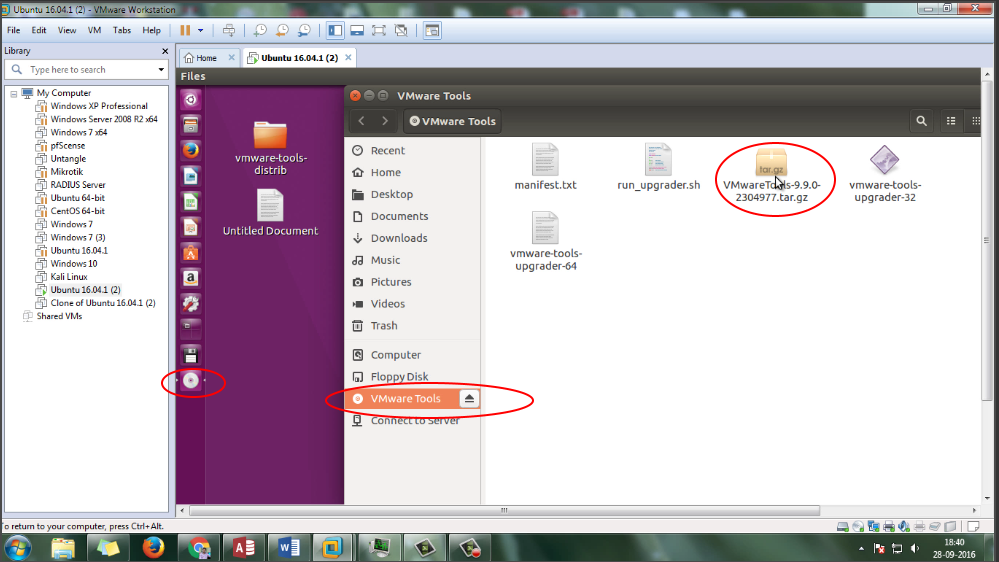Toggle the console view button
The height and width of the screenshot is (562, 999).
432,30
